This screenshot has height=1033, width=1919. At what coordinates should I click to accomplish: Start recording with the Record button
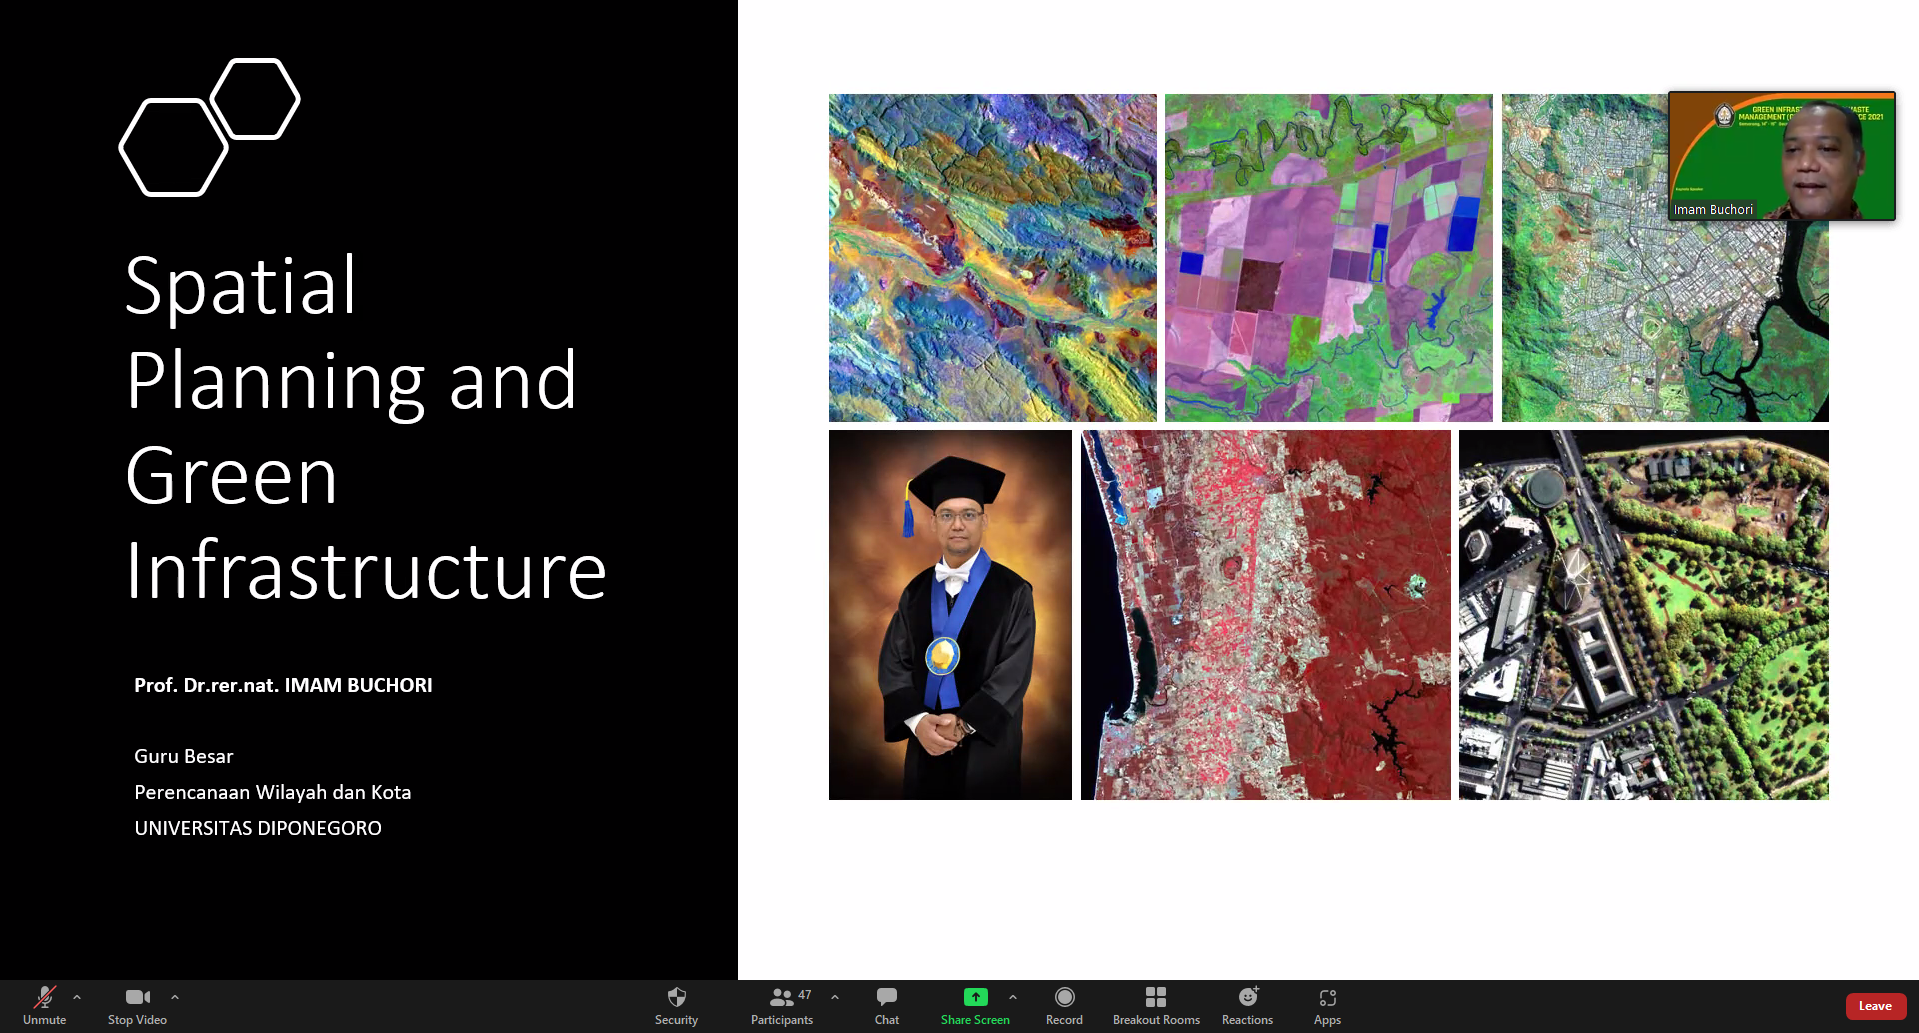1064,1004
